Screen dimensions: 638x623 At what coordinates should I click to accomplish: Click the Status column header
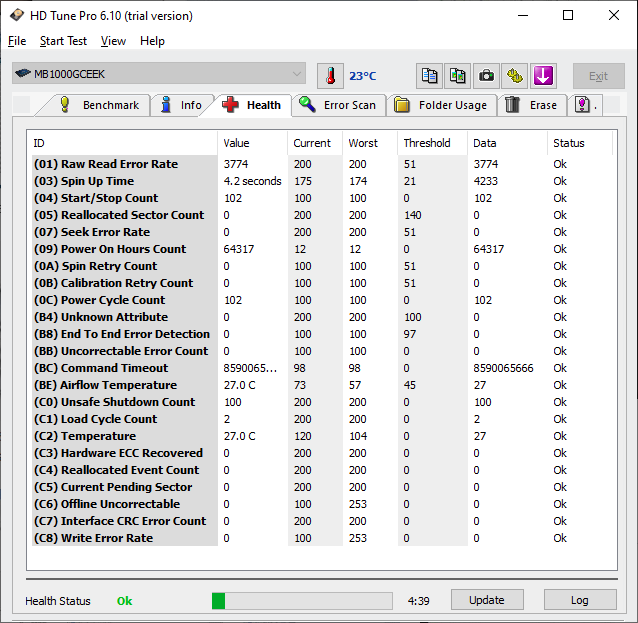click(x=580, y=143)
